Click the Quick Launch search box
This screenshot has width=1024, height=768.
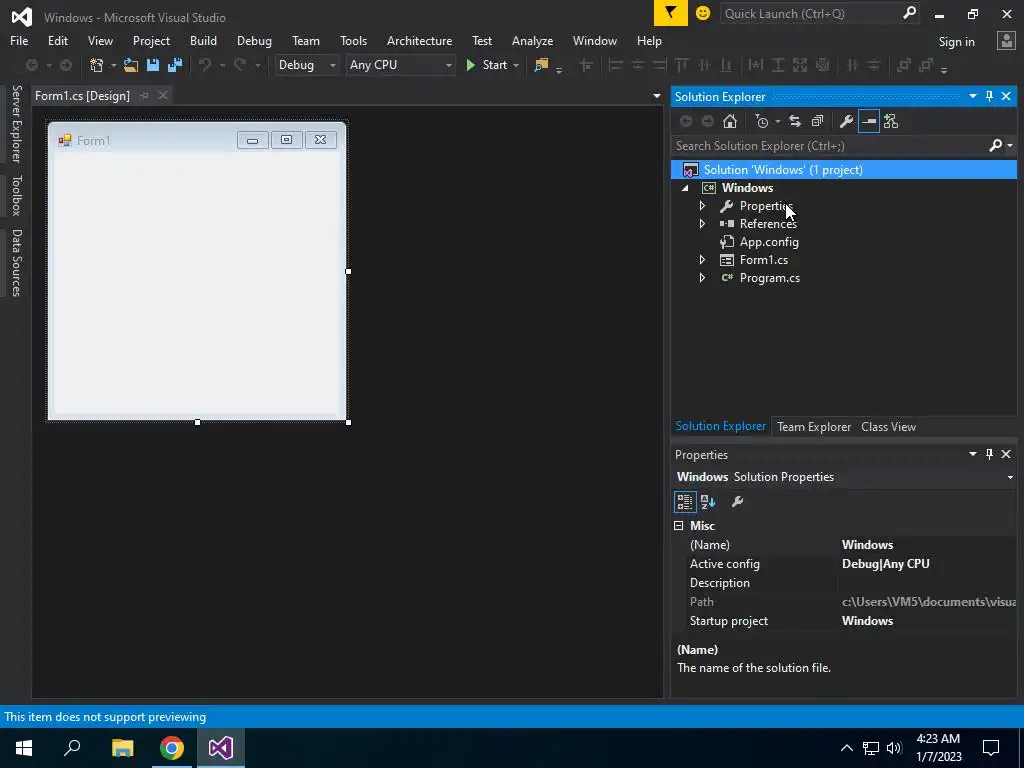tap(811, 13)
